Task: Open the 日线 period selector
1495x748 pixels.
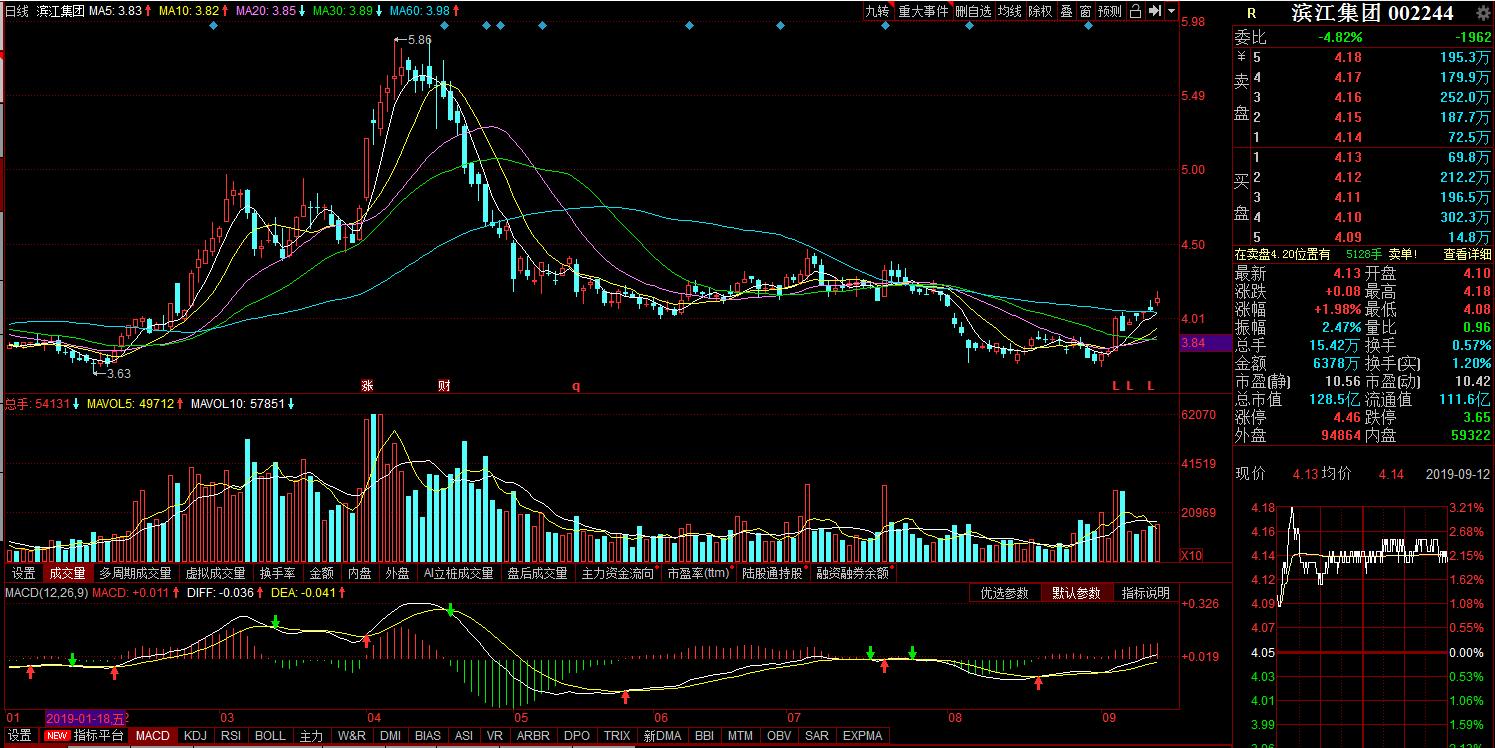Action: [x=16, y=11]
